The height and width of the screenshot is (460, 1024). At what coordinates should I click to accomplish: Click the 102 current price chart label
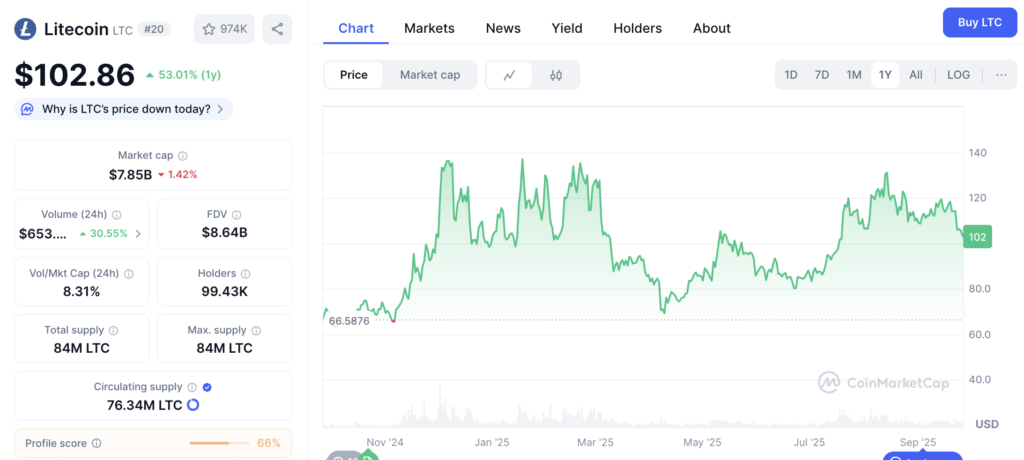pos(978,237)
